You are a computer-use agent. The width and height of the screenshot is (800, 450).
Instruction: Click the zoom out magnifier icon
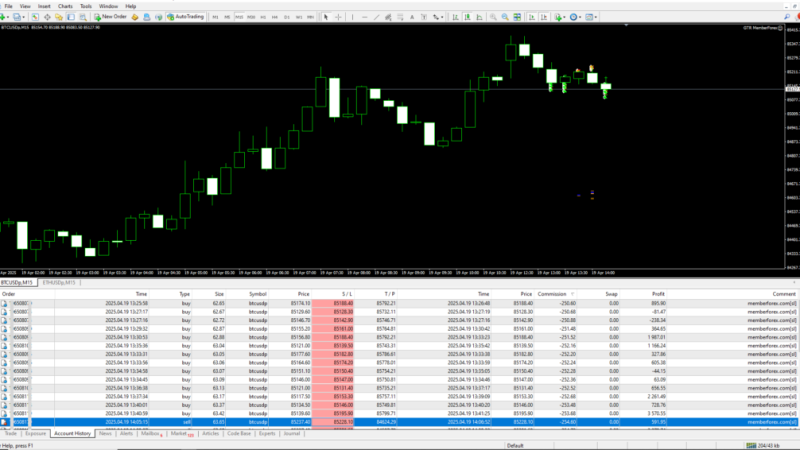pos(505,17)
